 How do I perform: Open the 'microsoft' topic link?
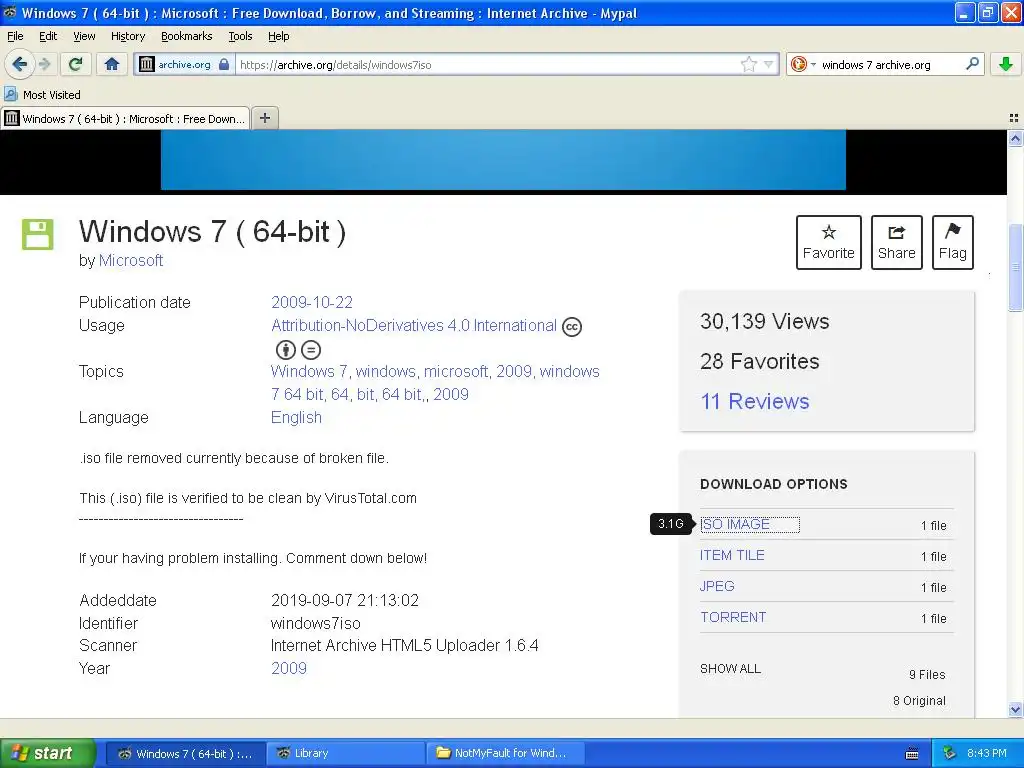click(x=455, y=372)
